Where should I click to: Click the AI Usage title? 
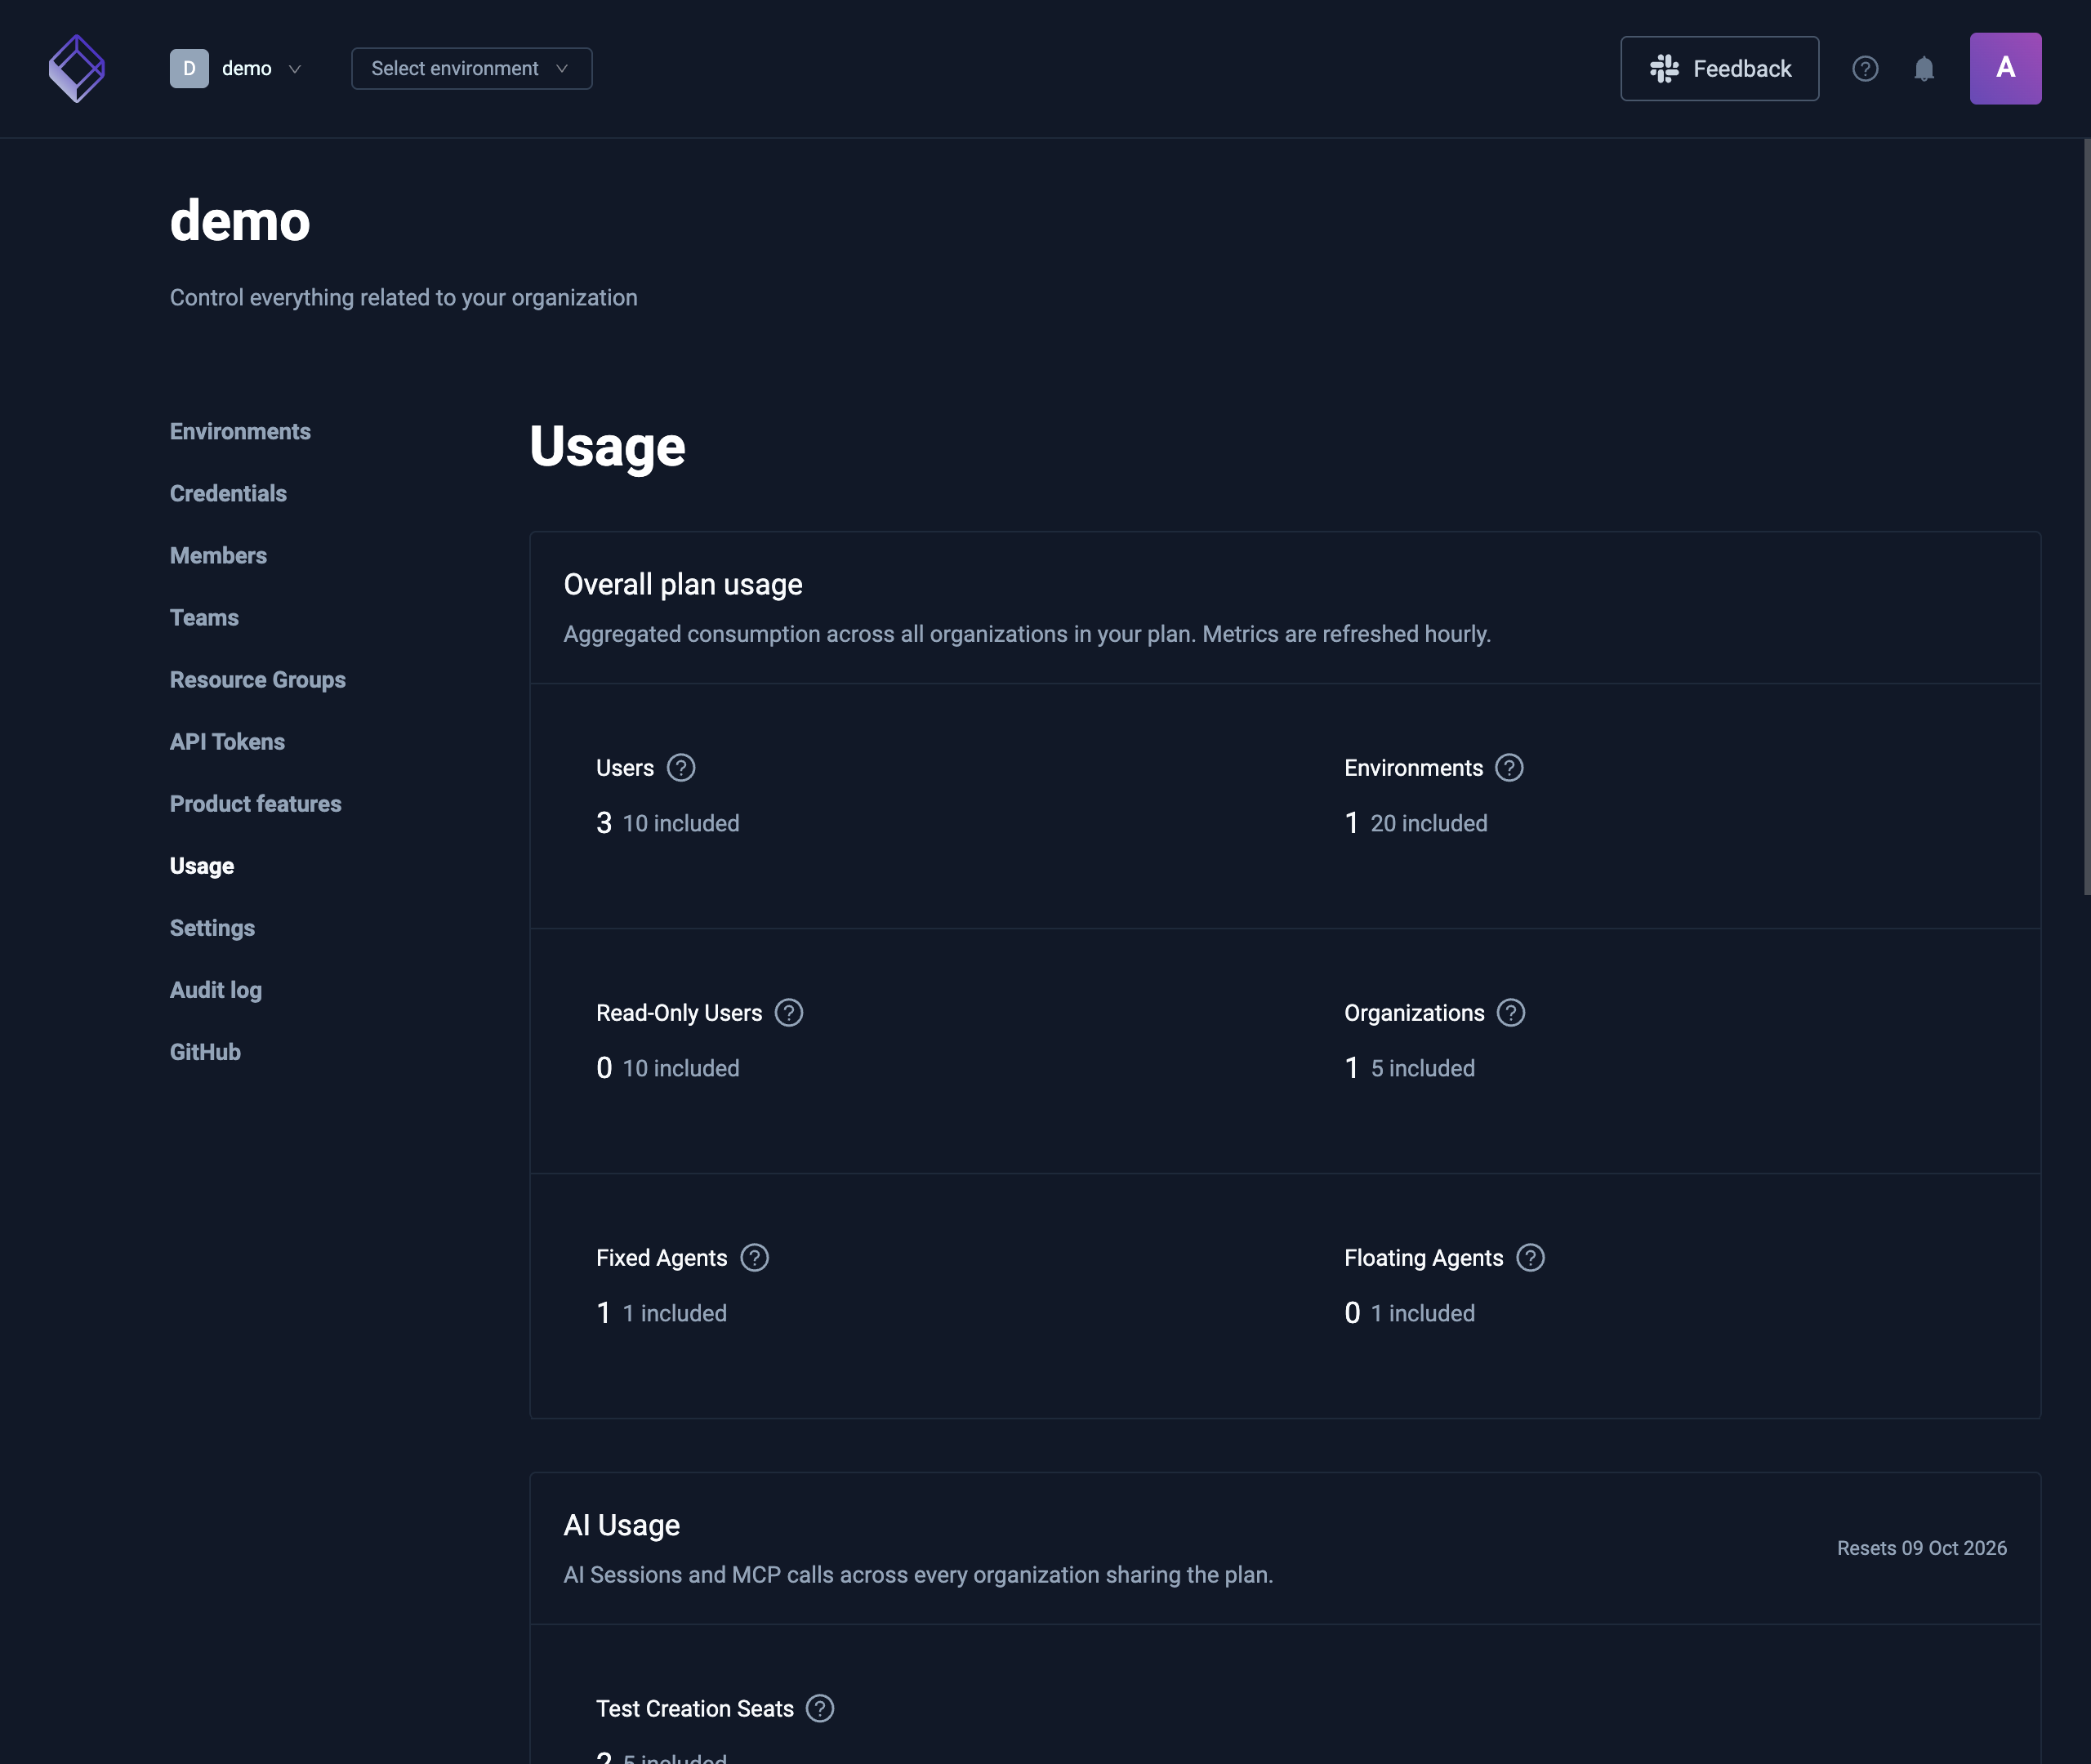621,1525
